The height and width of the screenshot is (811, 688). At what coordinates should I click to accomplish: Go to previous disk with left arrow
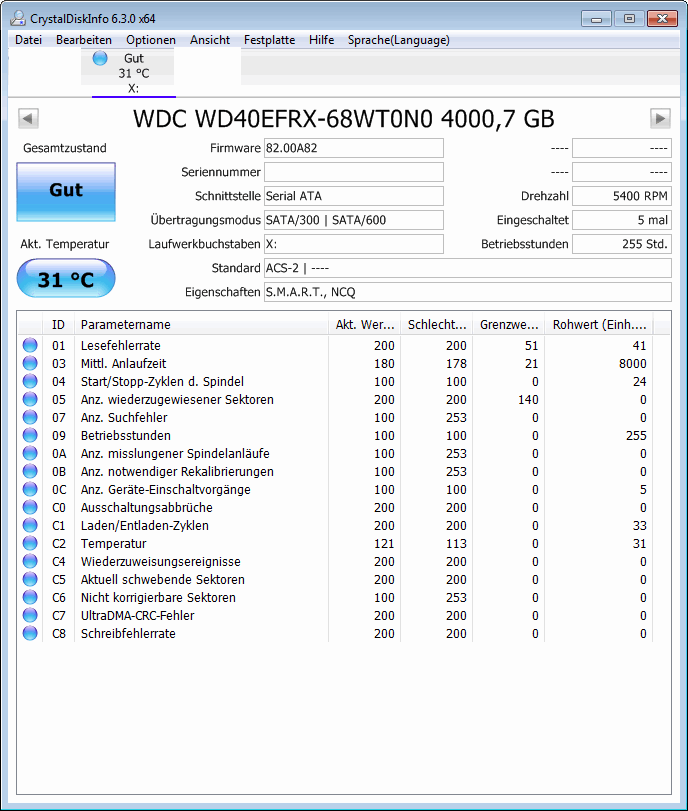coord(28,118)
